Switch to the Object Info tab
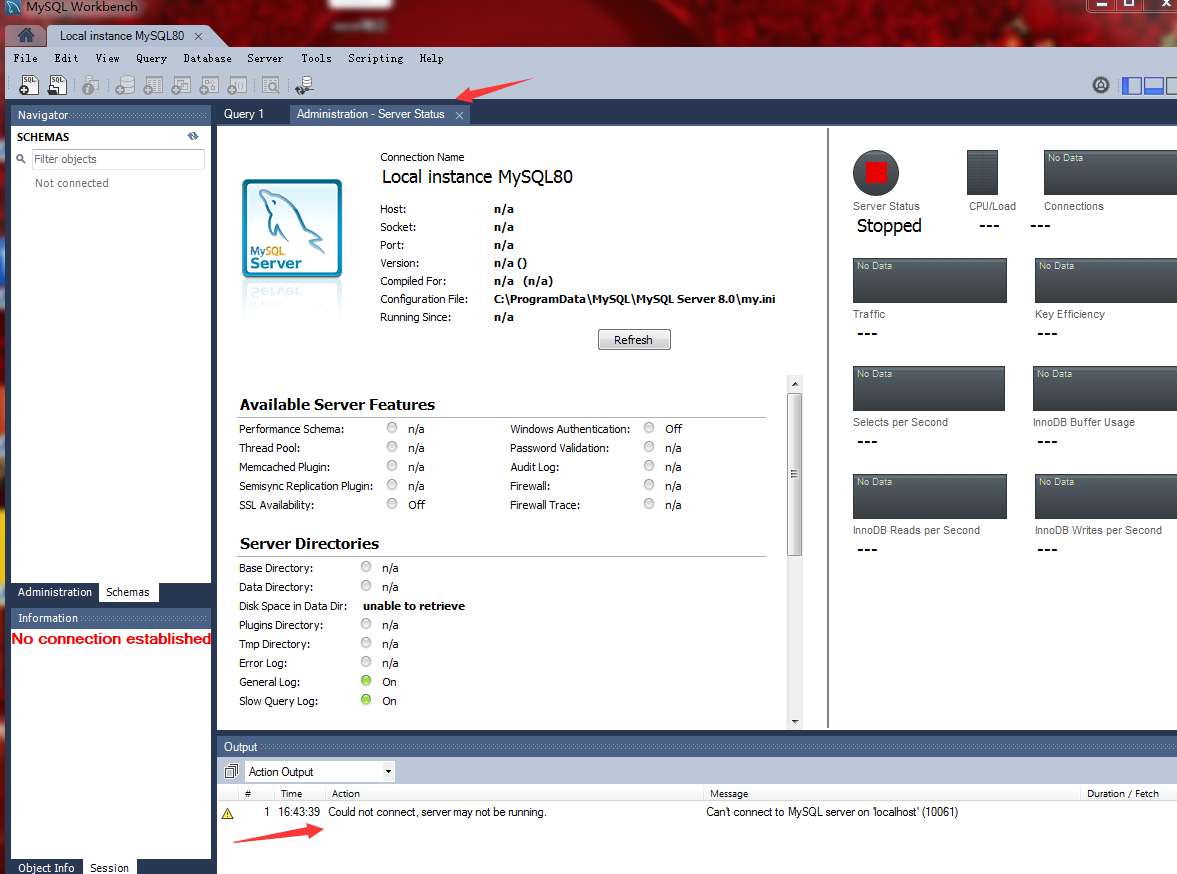Image resolution: width=1177 pixels, height=874 pixels. click(47, 867)
